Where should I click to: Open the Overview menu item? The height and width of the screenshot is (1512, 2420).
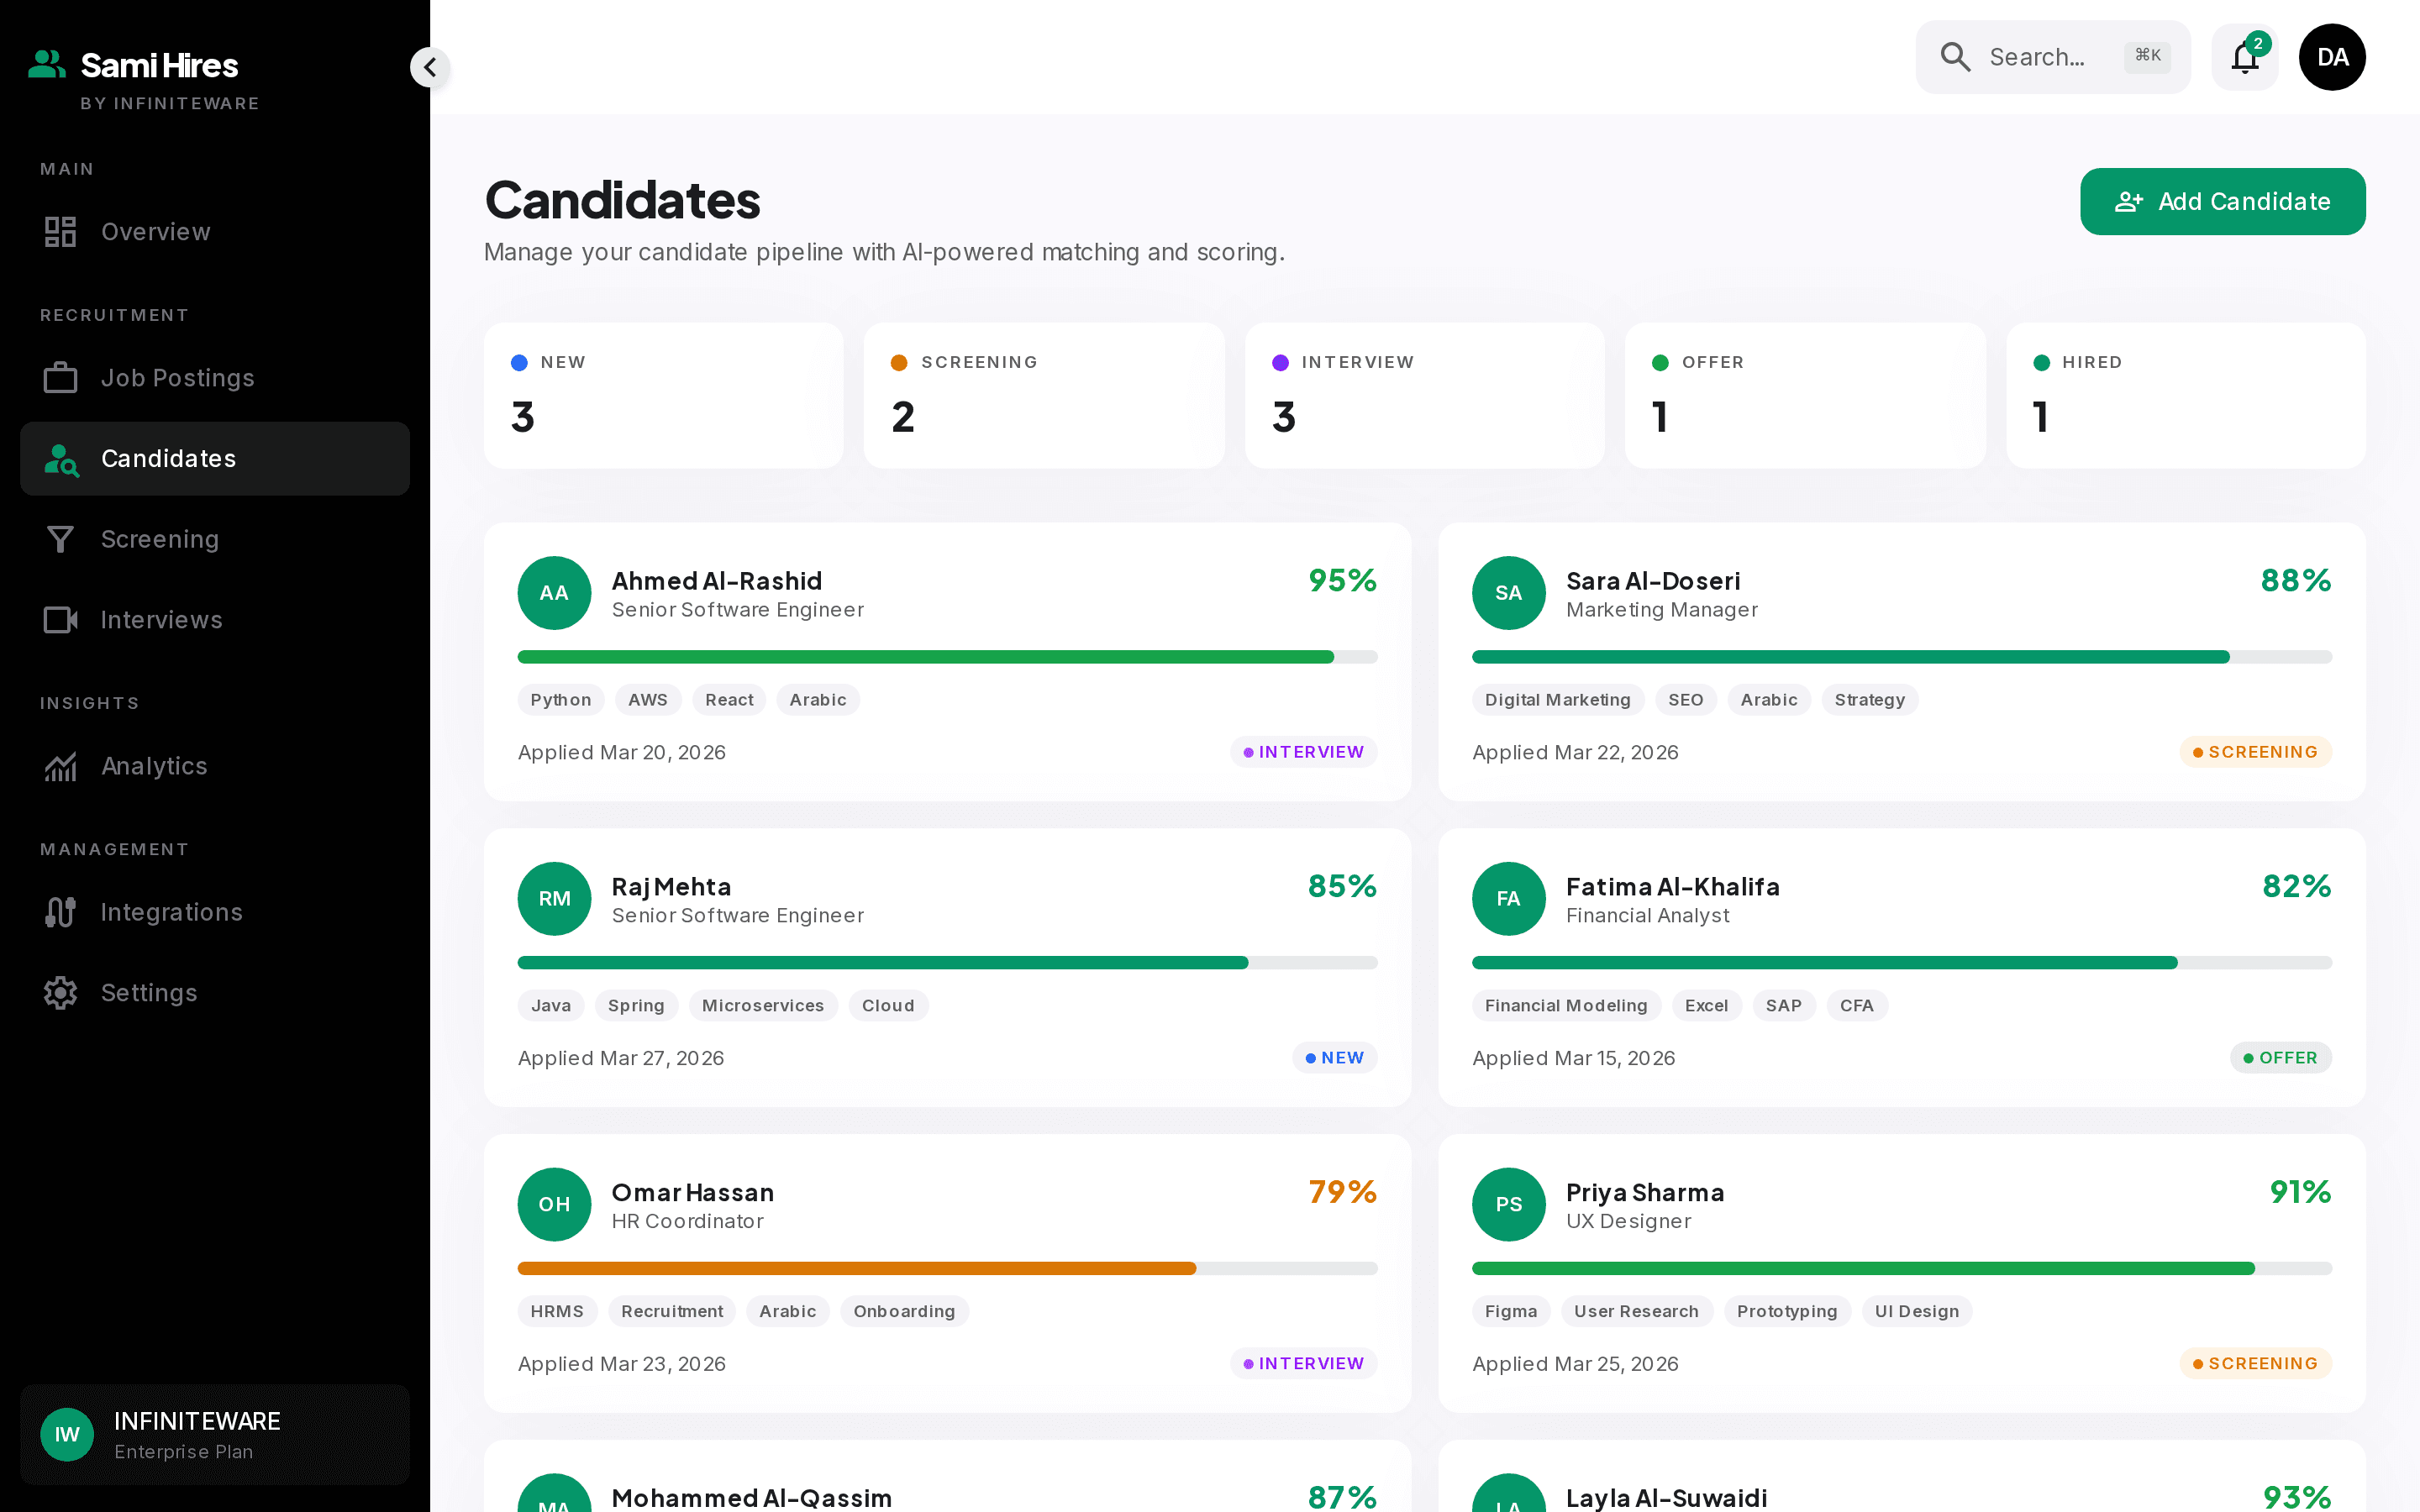click(215, 231)
